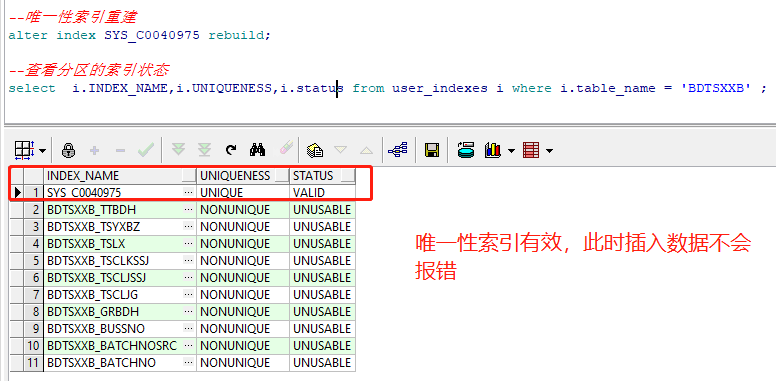Click the linked query tree icon
Viewport: 776px width, 381px height.
click(x=397, y=150)
